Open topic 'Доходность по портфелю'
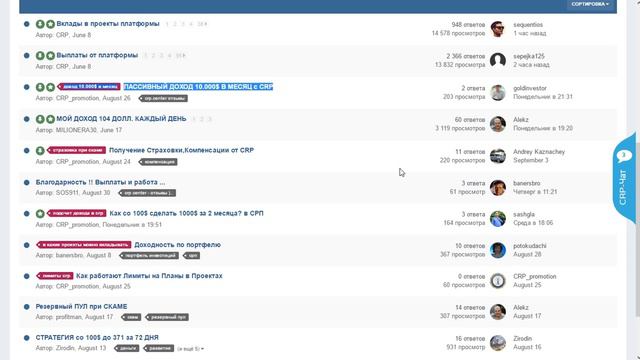Screen dimensions: 640x360 (178, 245)
